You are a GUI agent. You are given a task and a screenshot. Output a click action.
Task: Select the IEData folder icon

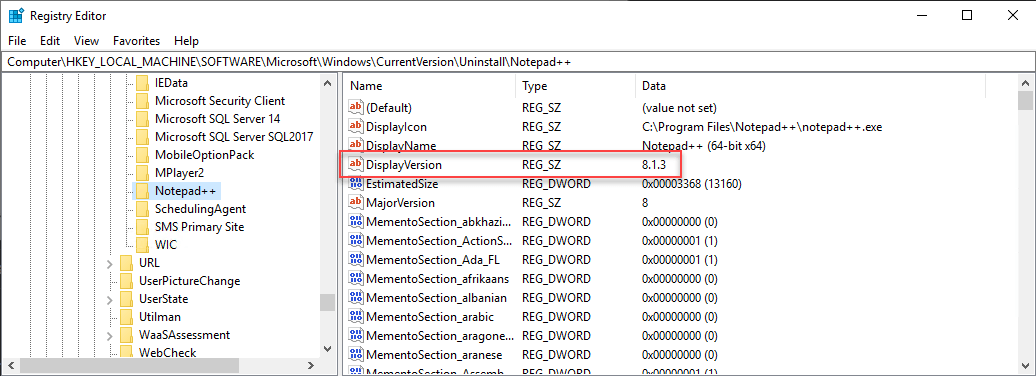coord(142,83)
